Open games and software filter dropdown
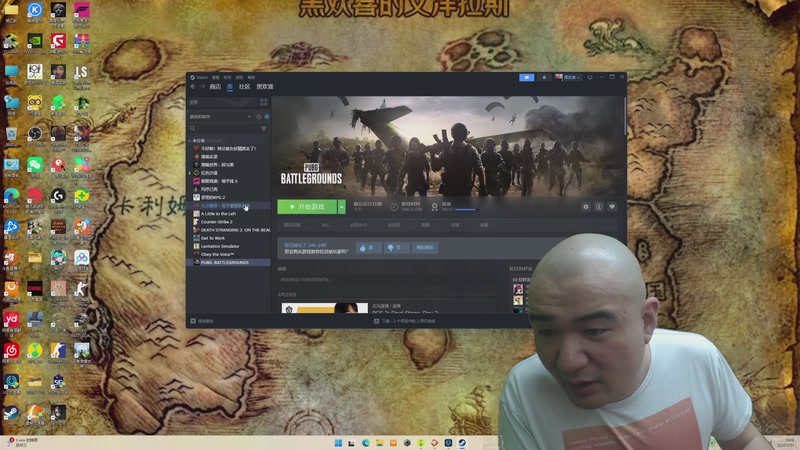 point(221,116)
